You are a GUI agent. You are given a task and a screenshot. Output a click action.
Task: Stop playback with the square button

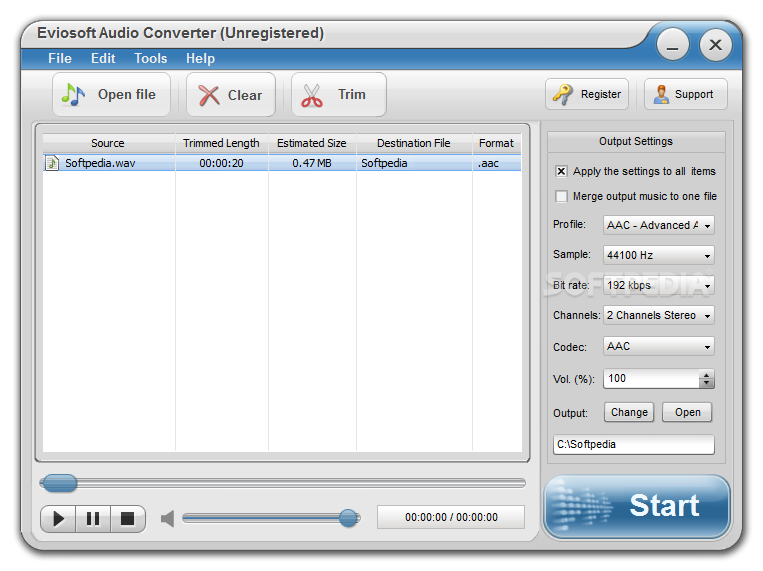click(x=127, y=519)
